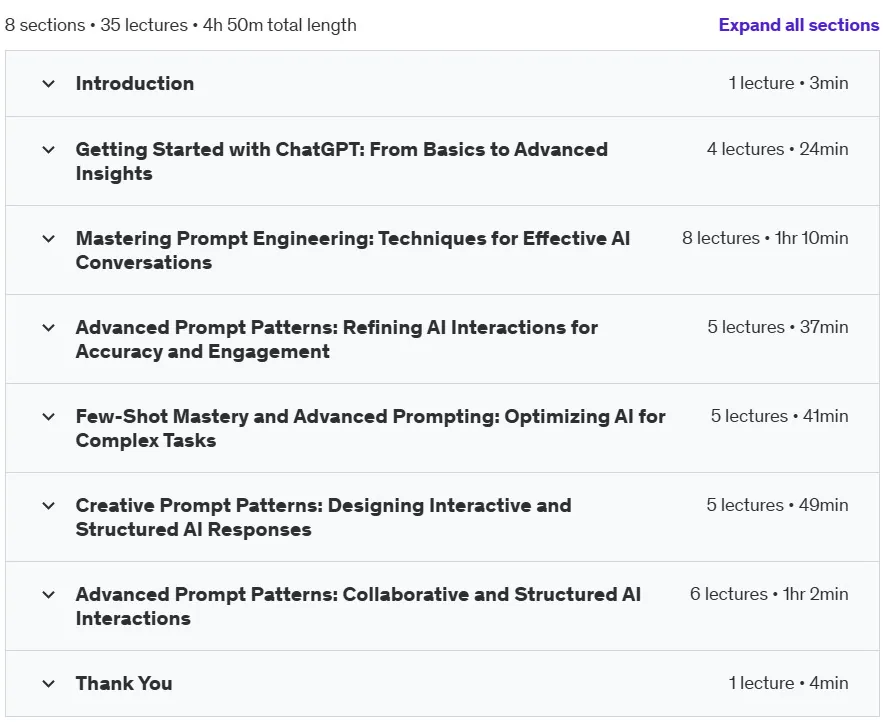Select Advanced Prompt Patterns: Refining AI Interactions heading

(x=337, y=340)
